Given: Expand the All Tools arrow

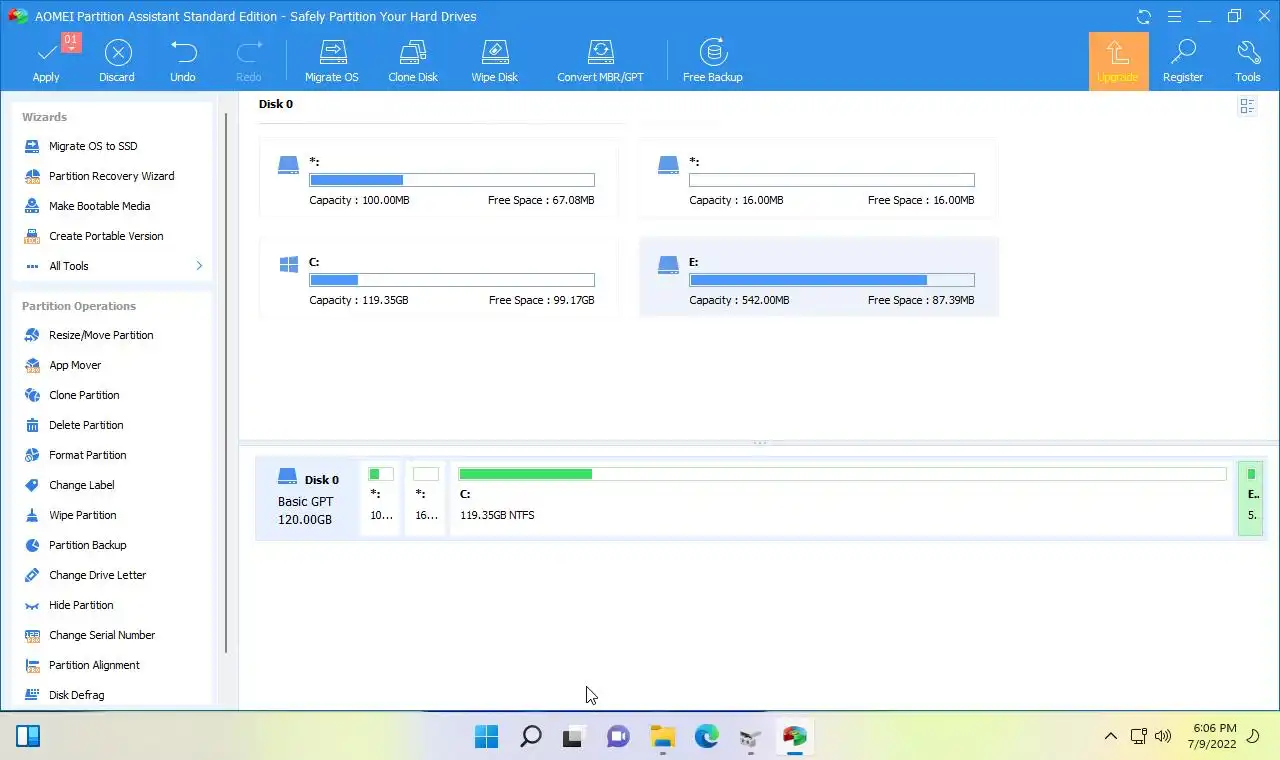Looking at the screenshot, I should pos(199,266).
